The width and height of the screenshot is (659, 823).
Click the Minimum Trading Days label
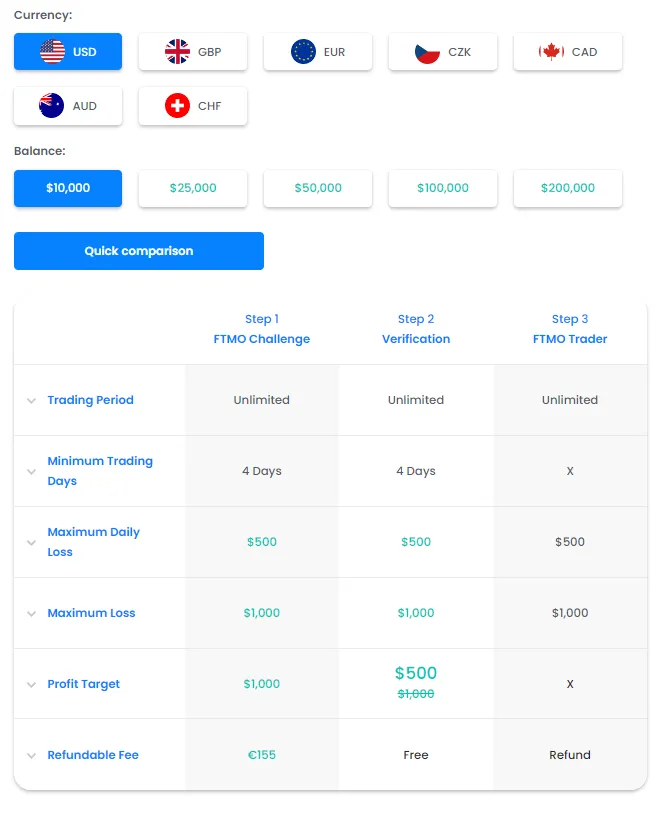100,471
